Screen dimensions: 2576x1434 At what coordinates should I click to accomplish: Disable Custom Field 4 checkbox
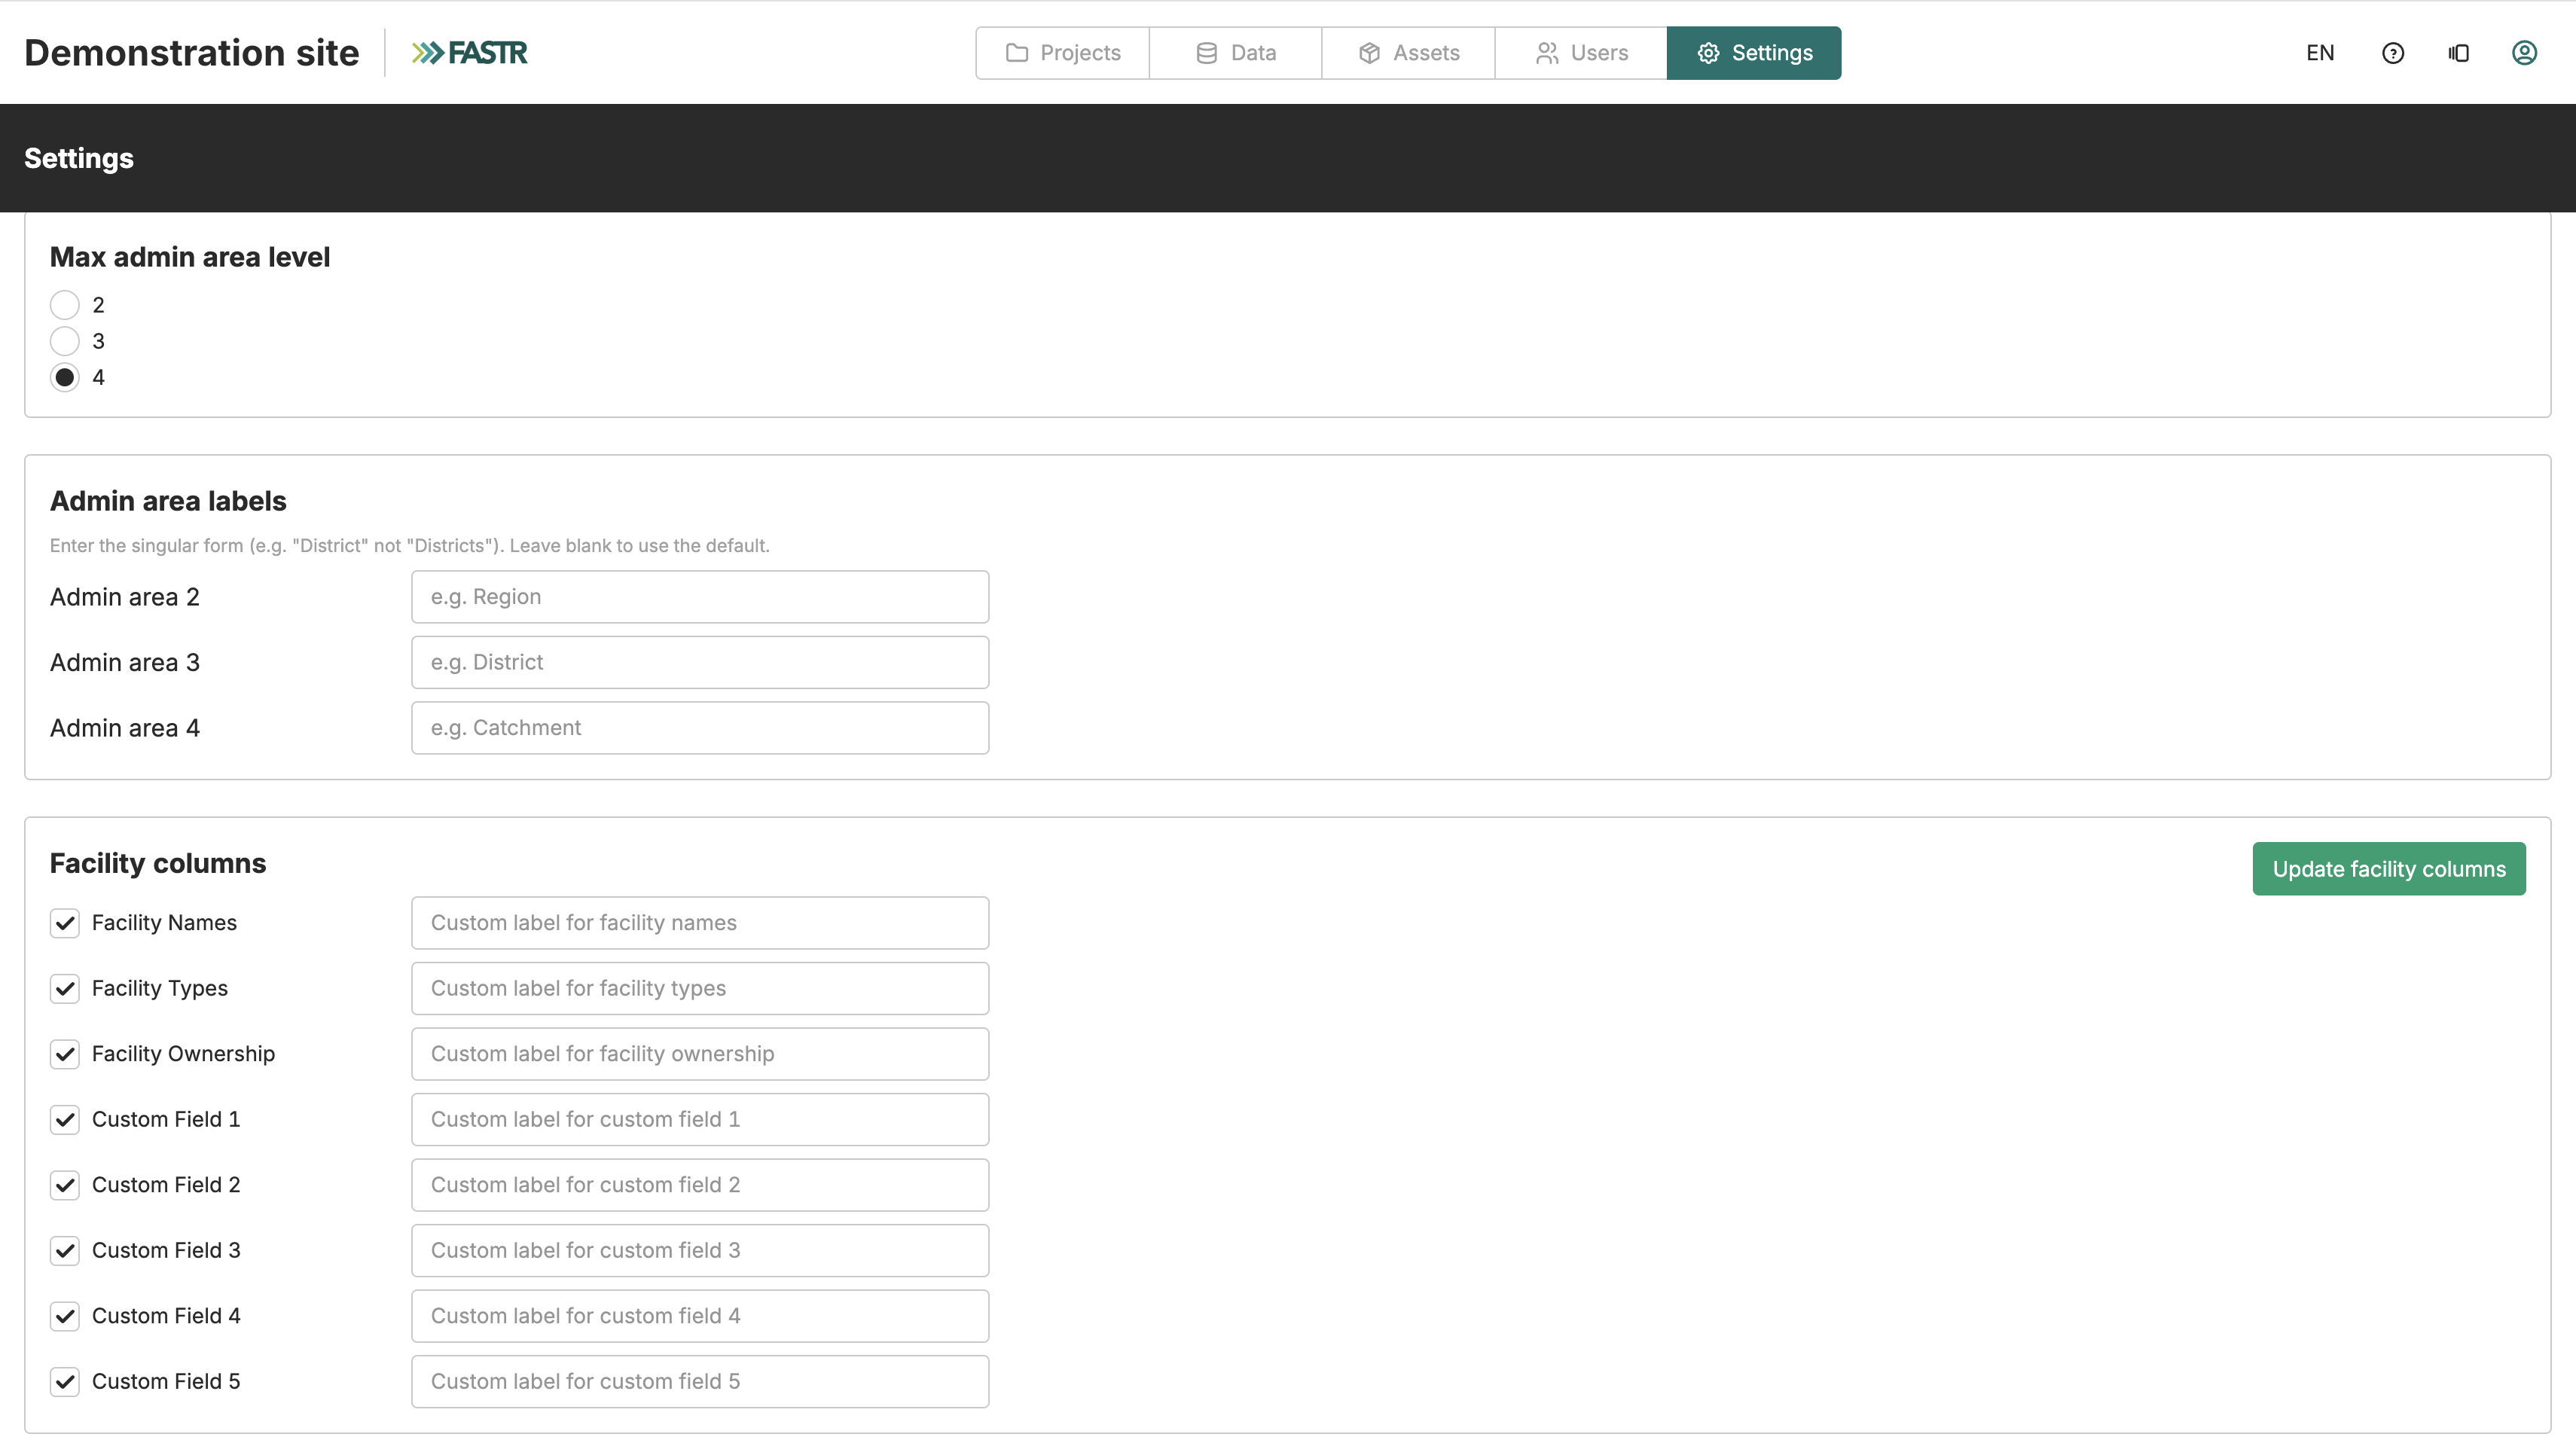click(x=65, y=1316)
